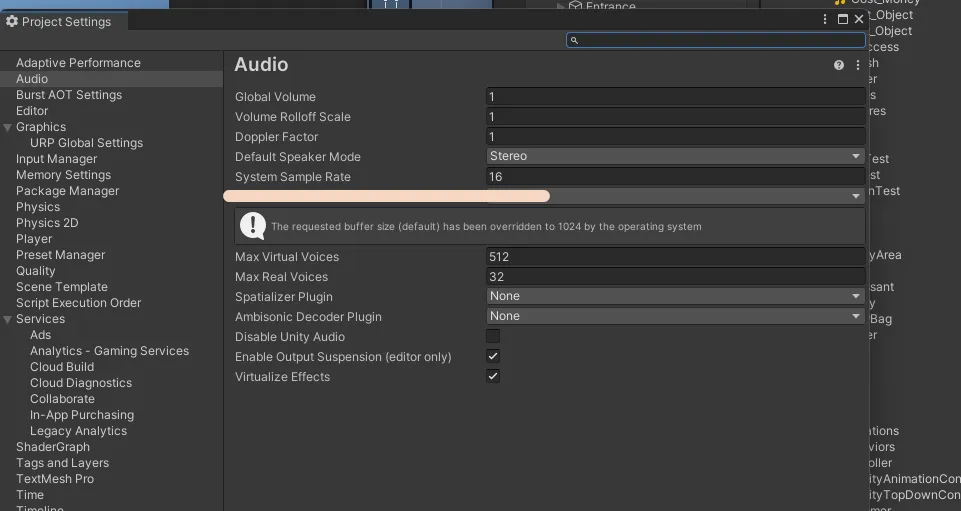Viewport: 961px width, 511px height.
Task: Open the Project Settings window options menu
Action: 825,20
